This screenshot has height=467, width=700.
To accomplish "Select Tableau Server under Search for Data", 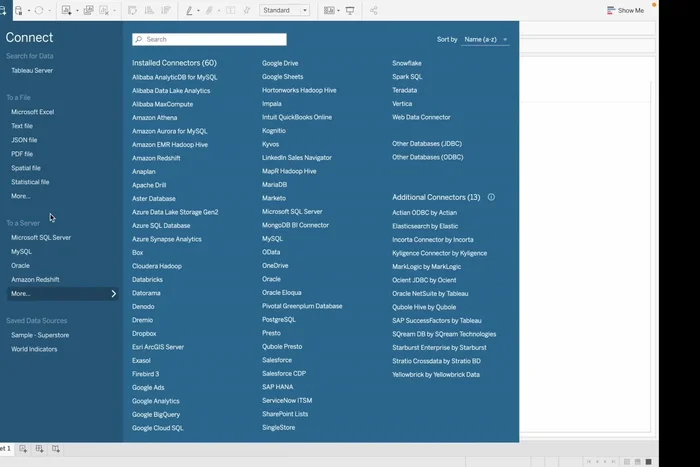I will point(32,71).
